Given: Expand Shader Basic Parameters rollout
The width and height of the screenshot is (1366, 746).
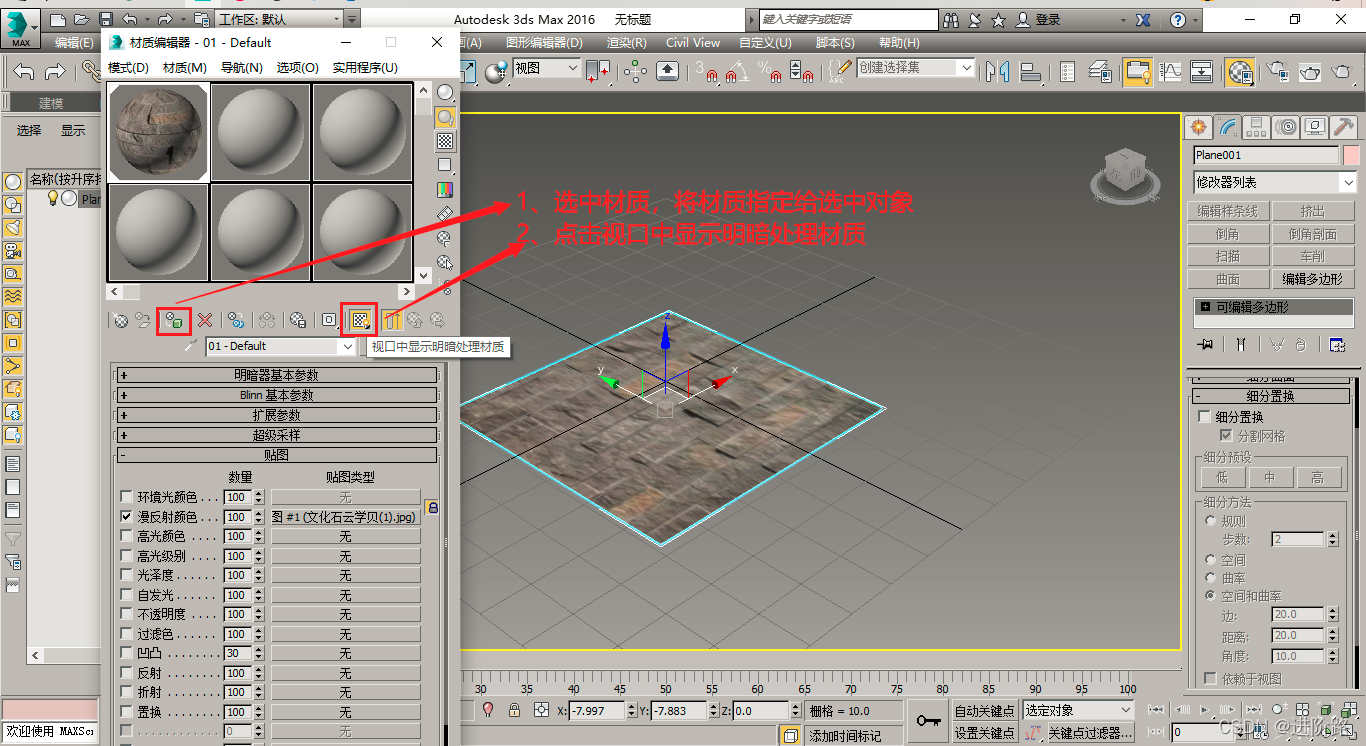Looking at the screenshot, I should pyautogui.click(x=277, y=375).
